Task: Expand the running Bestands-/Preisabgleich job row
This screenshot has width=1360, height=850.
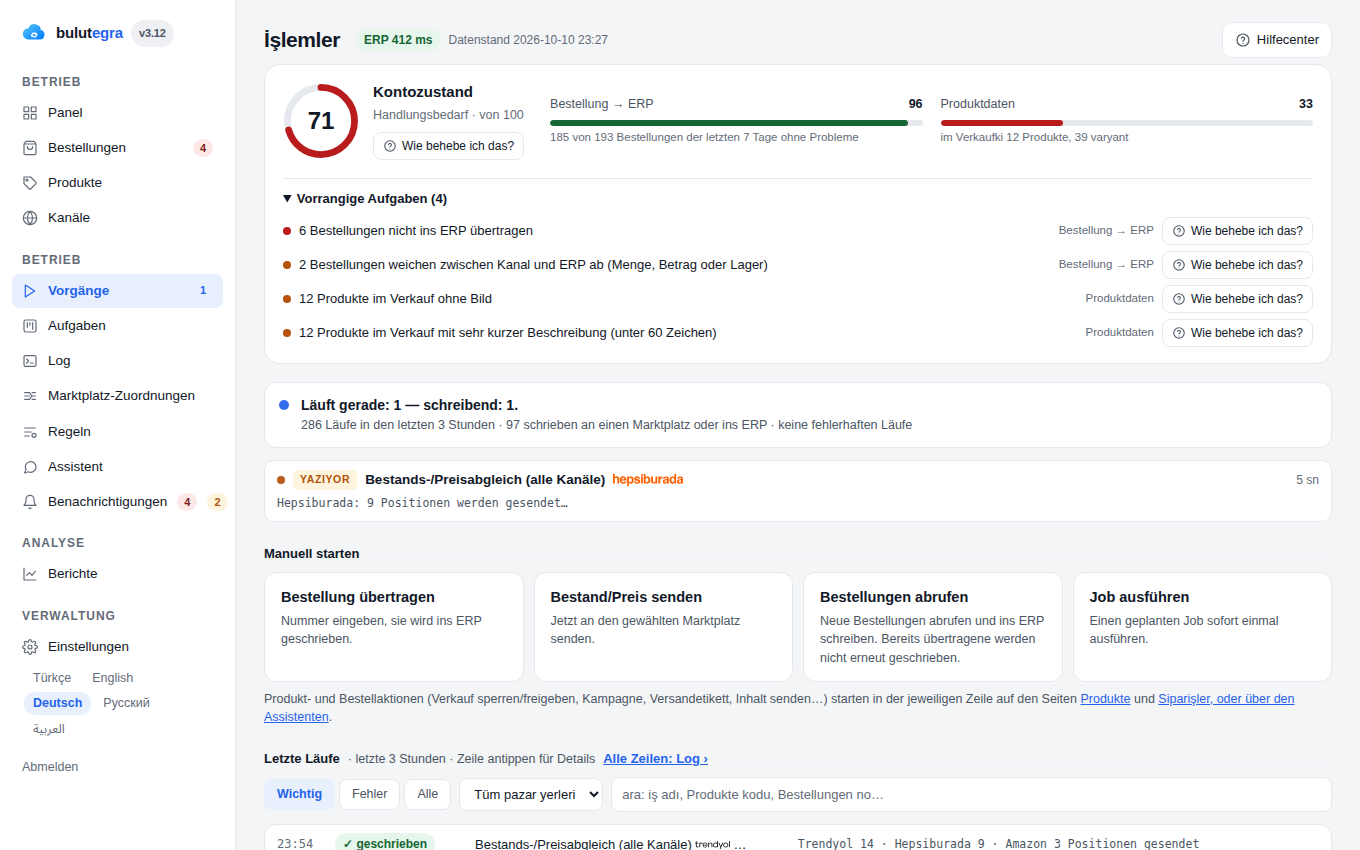Action: 798,491
